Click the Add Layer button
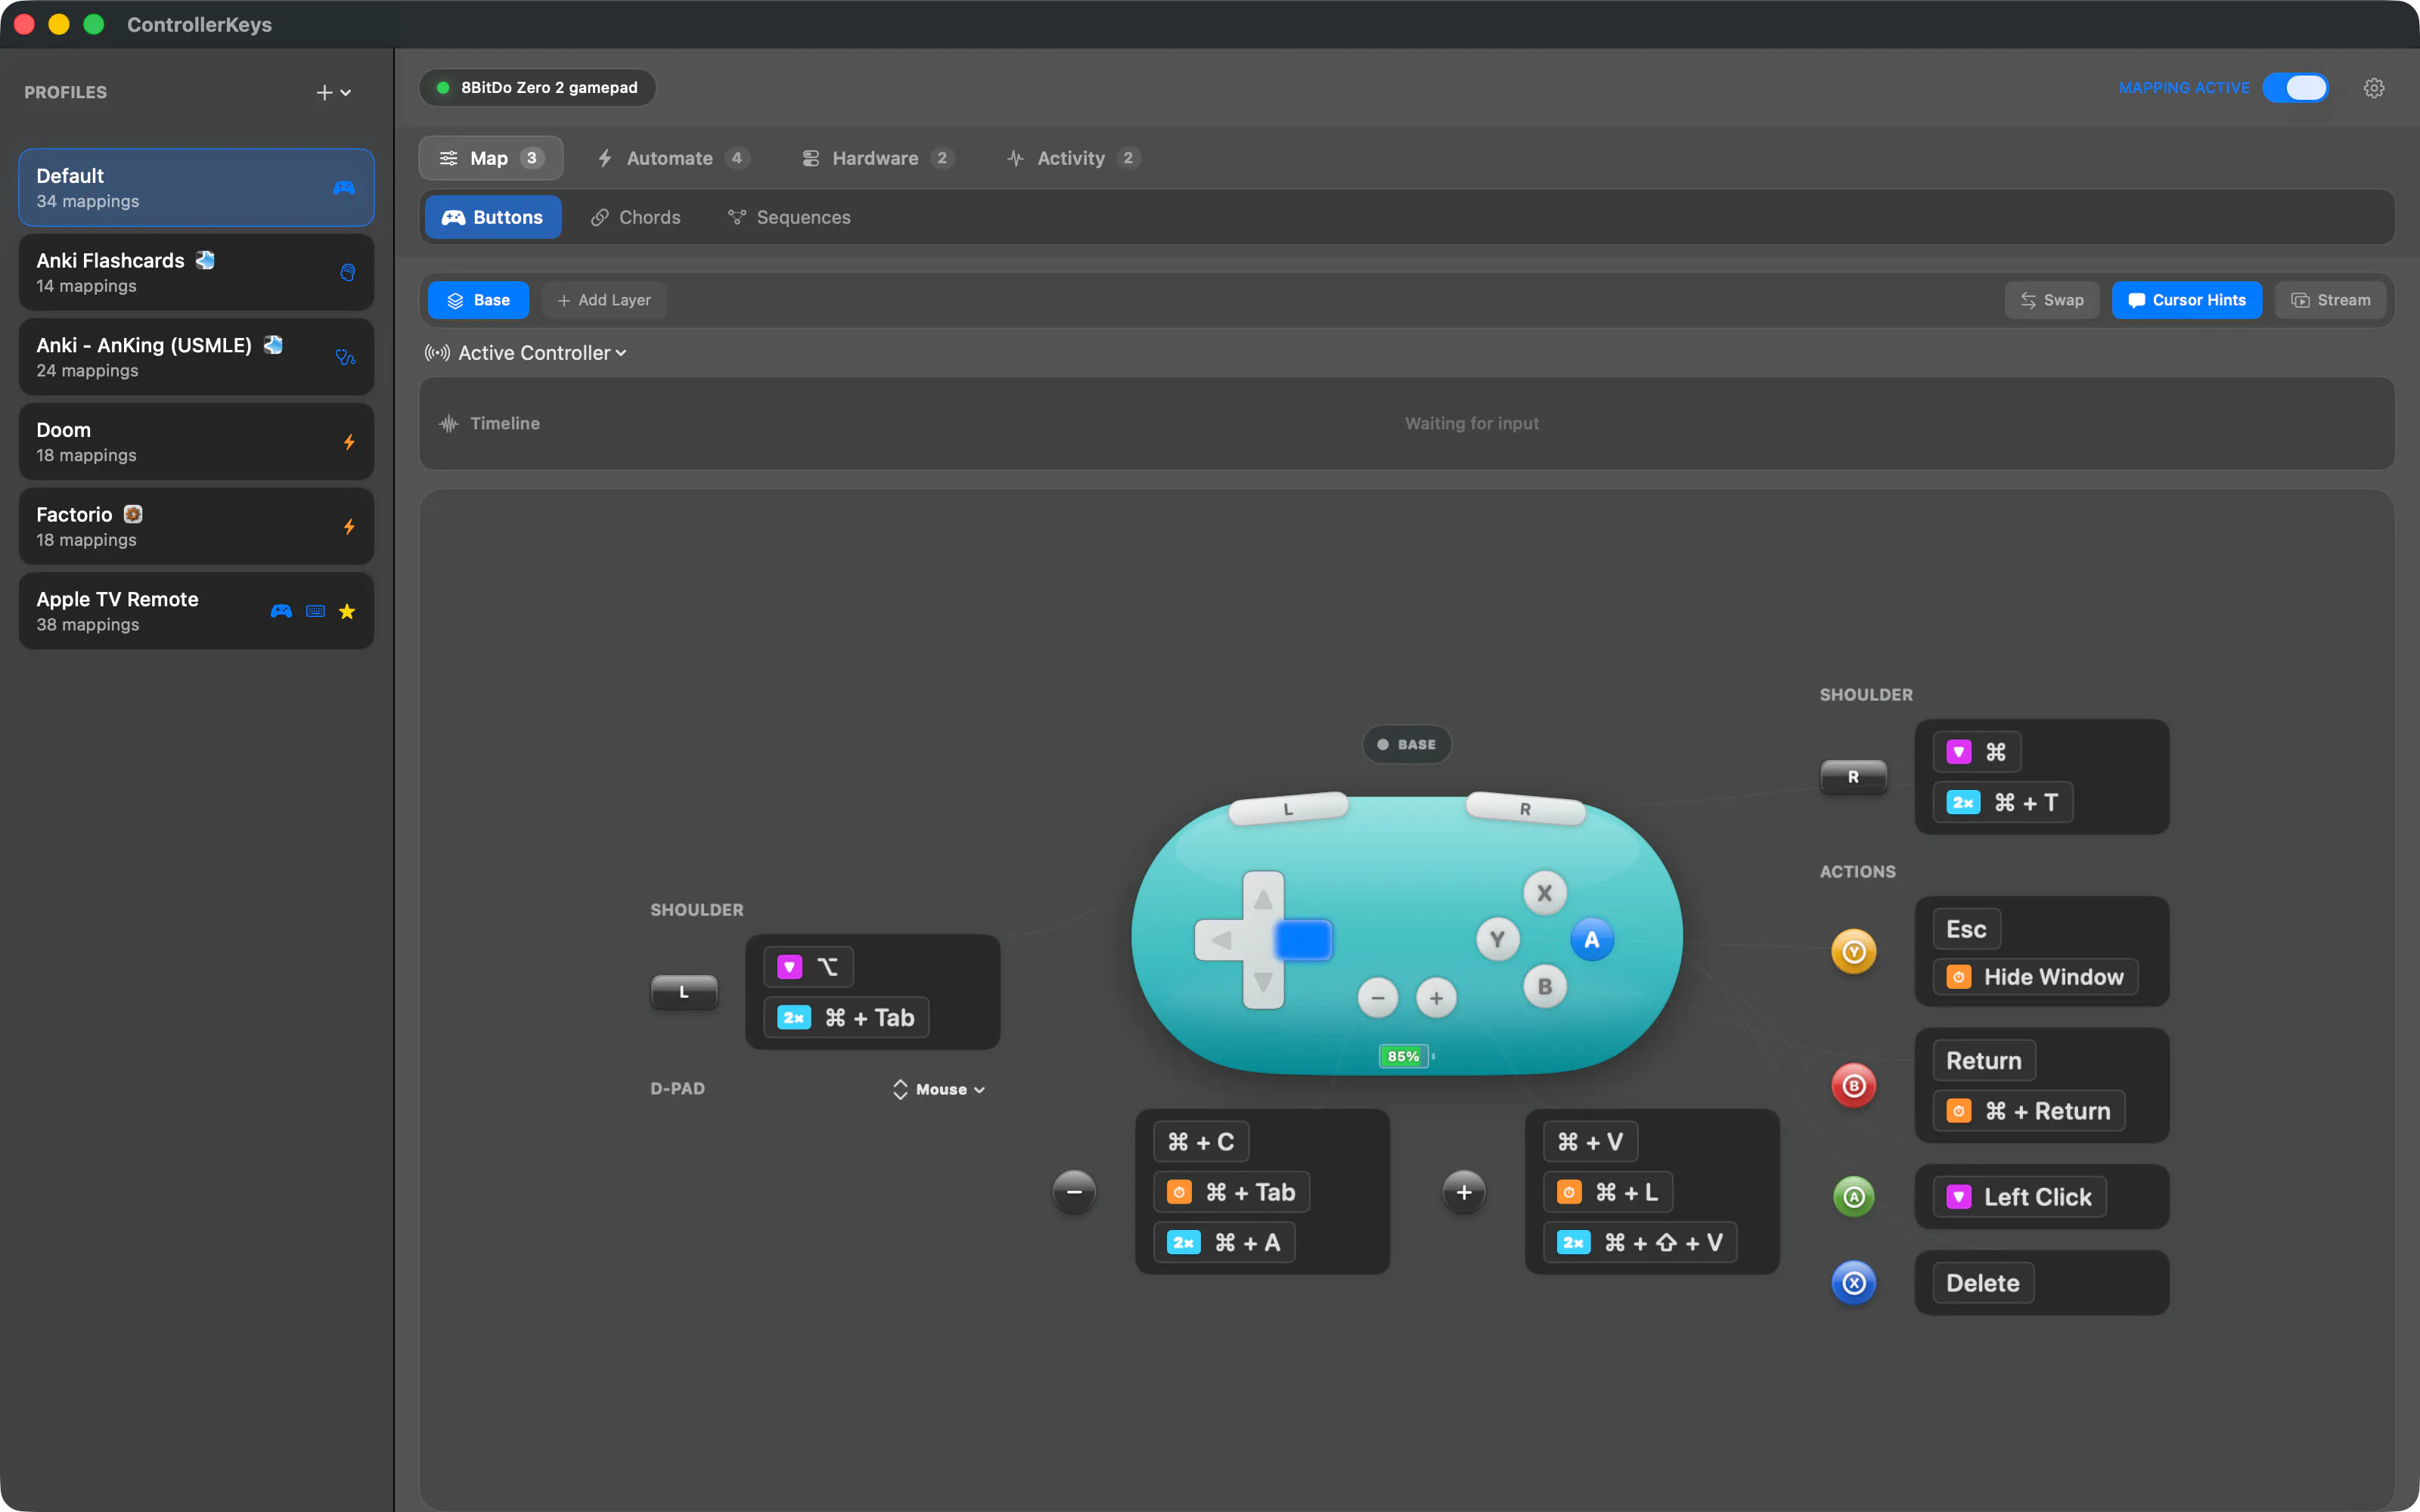This screenshot has width=2420, height=1512. [604, 300]
